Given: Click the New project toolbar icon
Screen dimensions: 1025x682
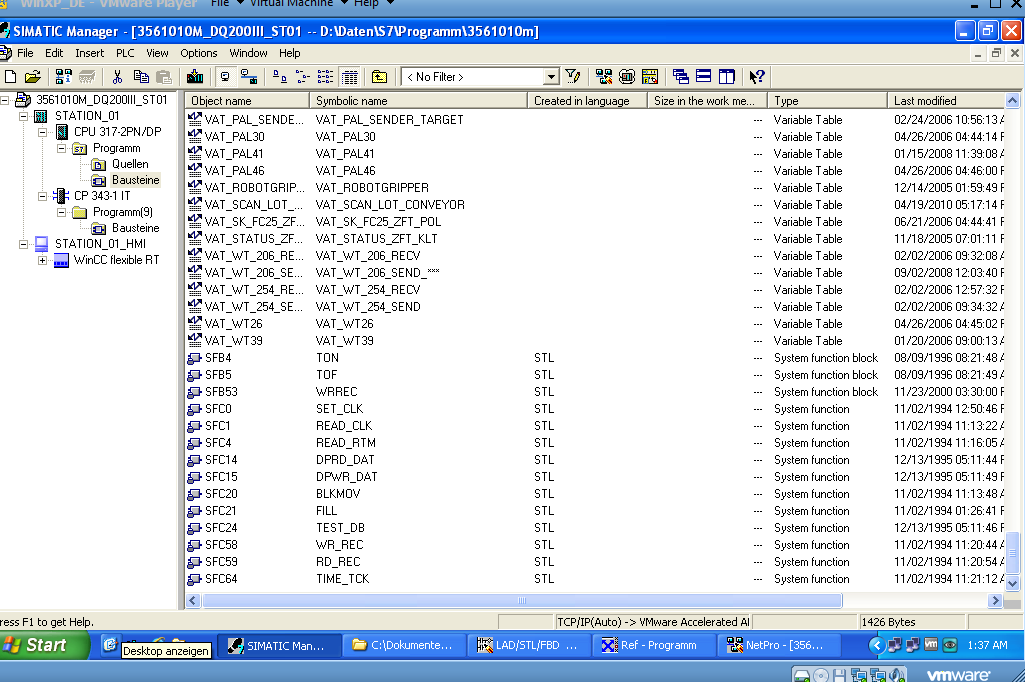Looking at the screenshot, I should (x=10, y=77).
